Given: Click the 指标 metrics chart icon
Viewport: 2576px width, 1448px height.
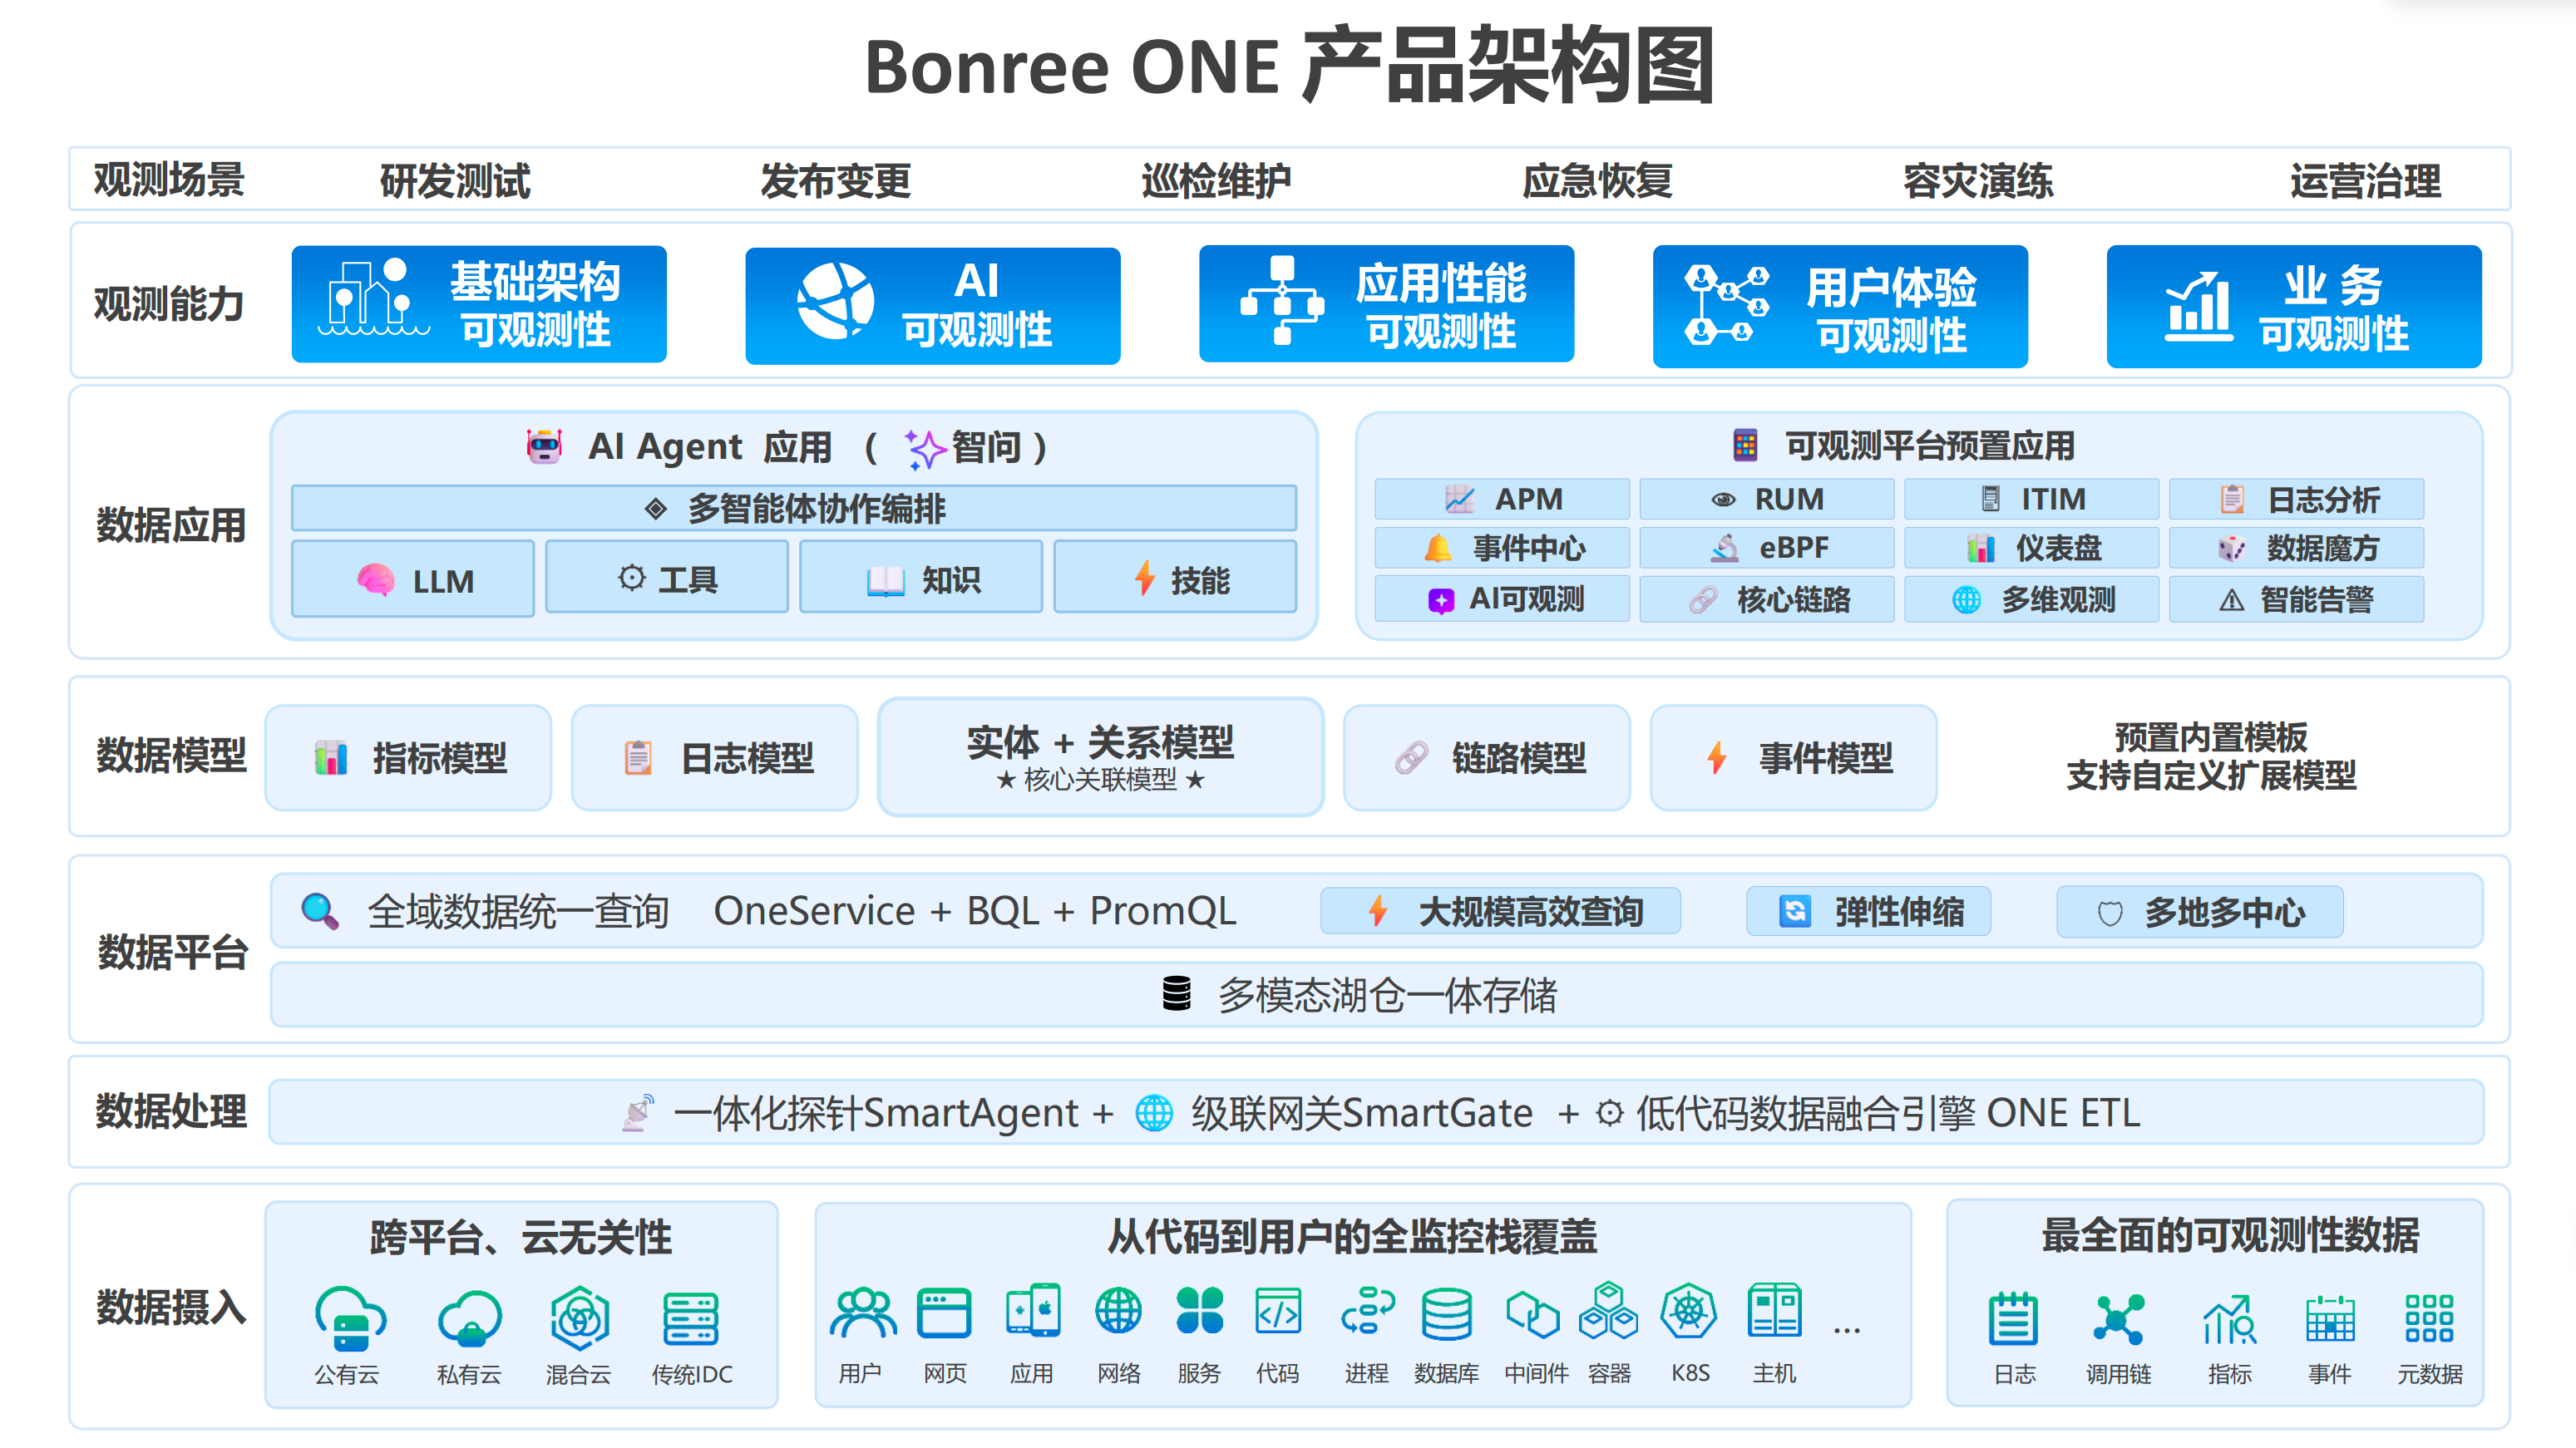Looking at the screenshot, I should point(2230,1320).
